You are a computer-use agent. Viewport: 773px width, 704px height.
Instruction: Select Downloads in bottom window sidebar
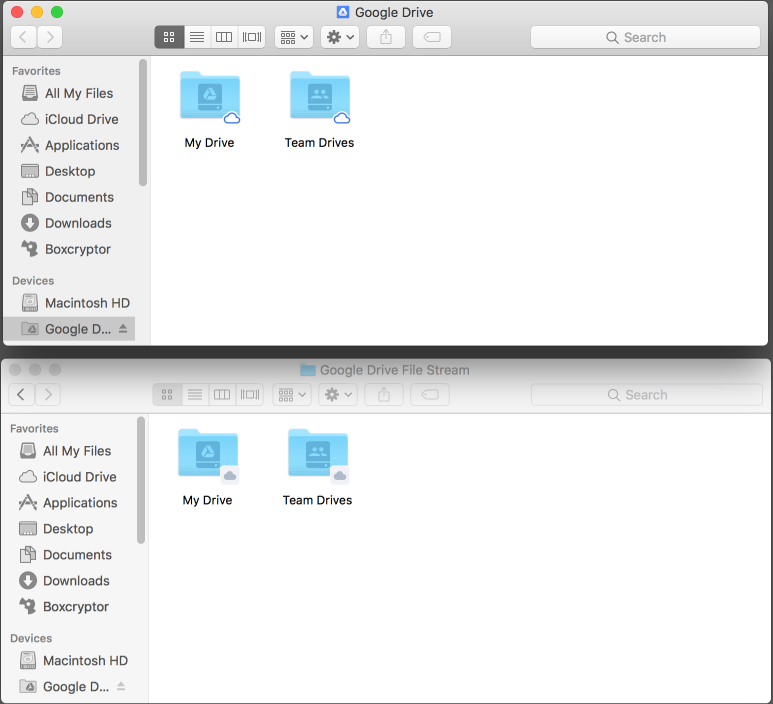point(68,581)
